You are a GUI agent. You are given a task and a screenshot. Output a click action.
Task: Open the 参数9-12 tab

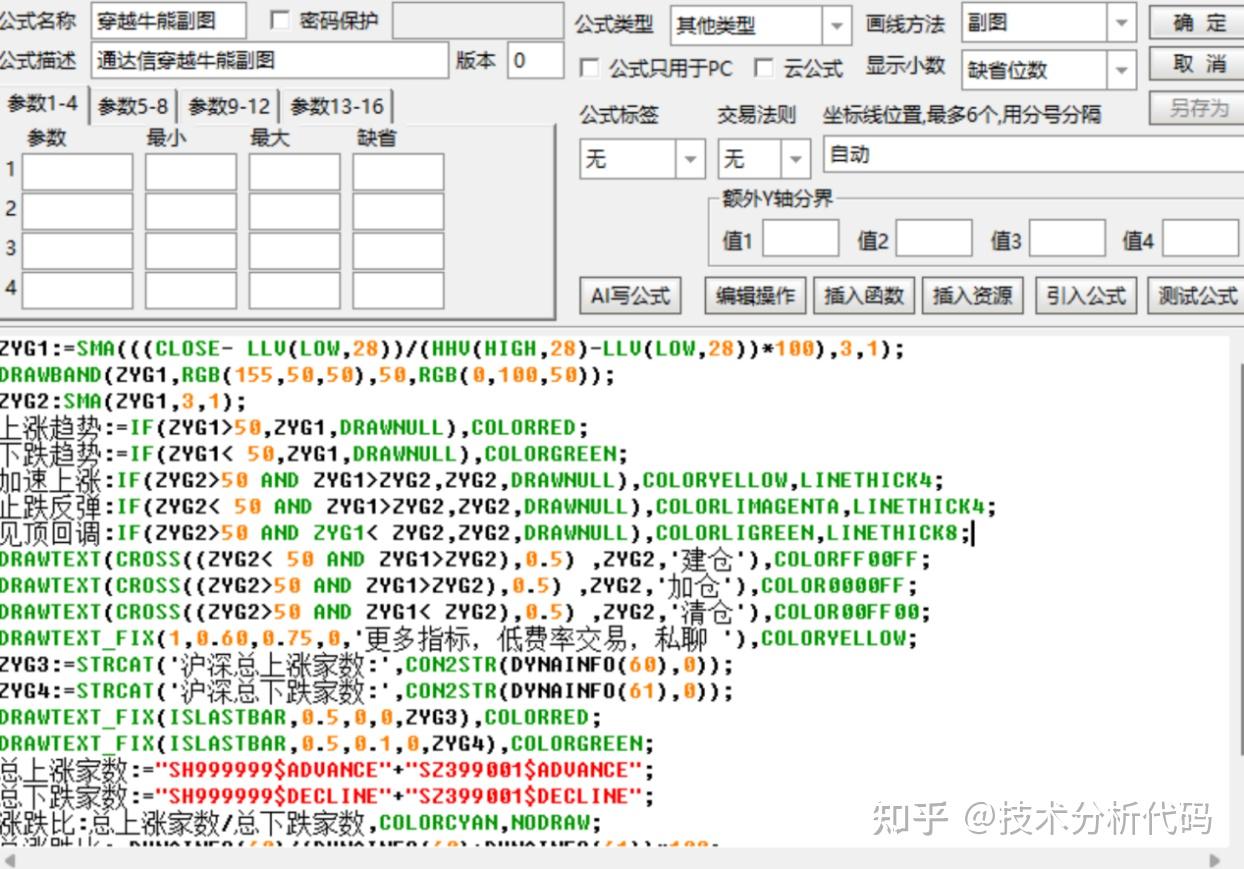point(229,106)
